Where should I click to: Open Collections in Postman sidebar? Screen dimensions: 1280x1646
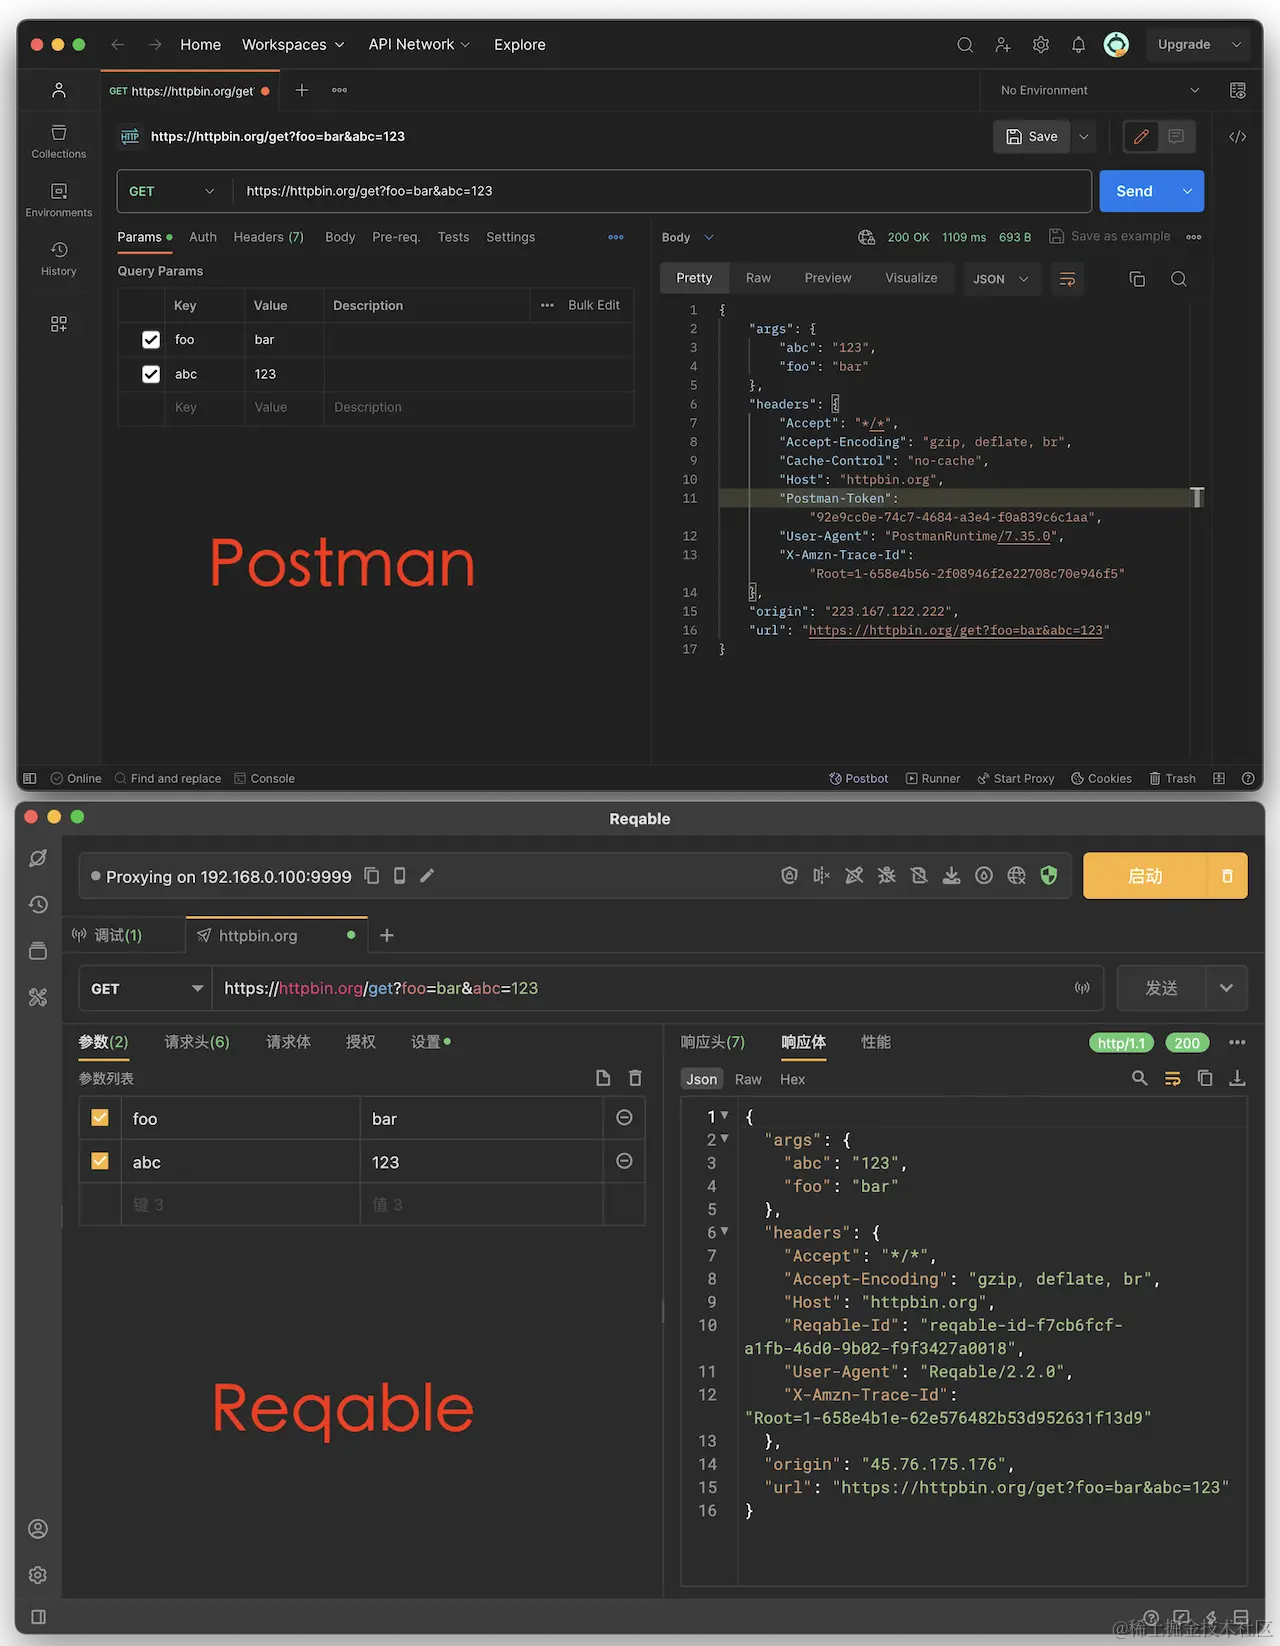[59, 141]
